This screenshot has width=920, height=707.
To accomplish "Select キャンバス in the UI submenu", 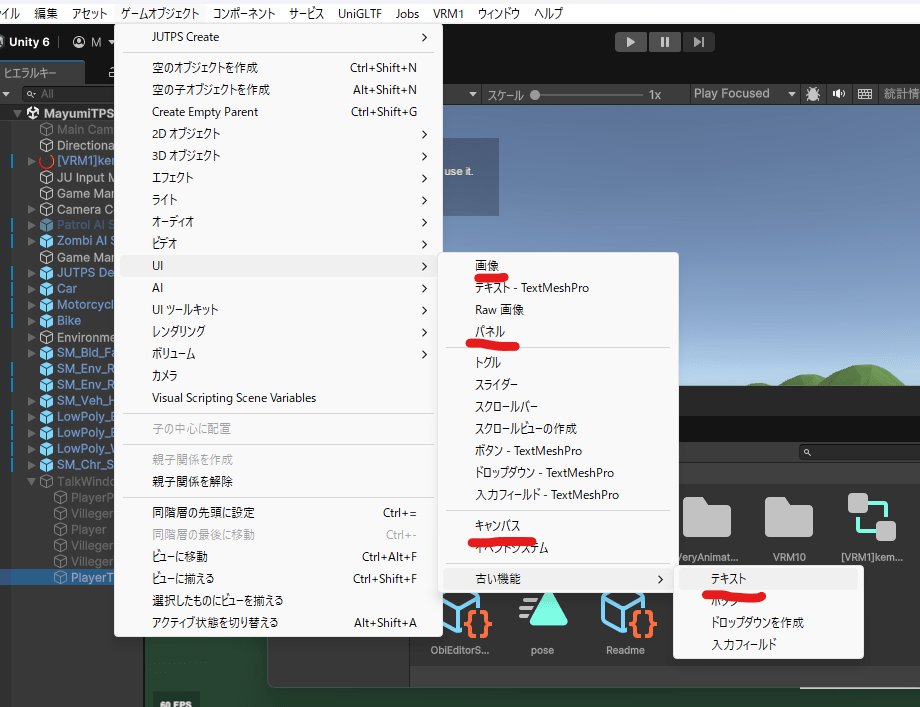I will click(497, 525).
